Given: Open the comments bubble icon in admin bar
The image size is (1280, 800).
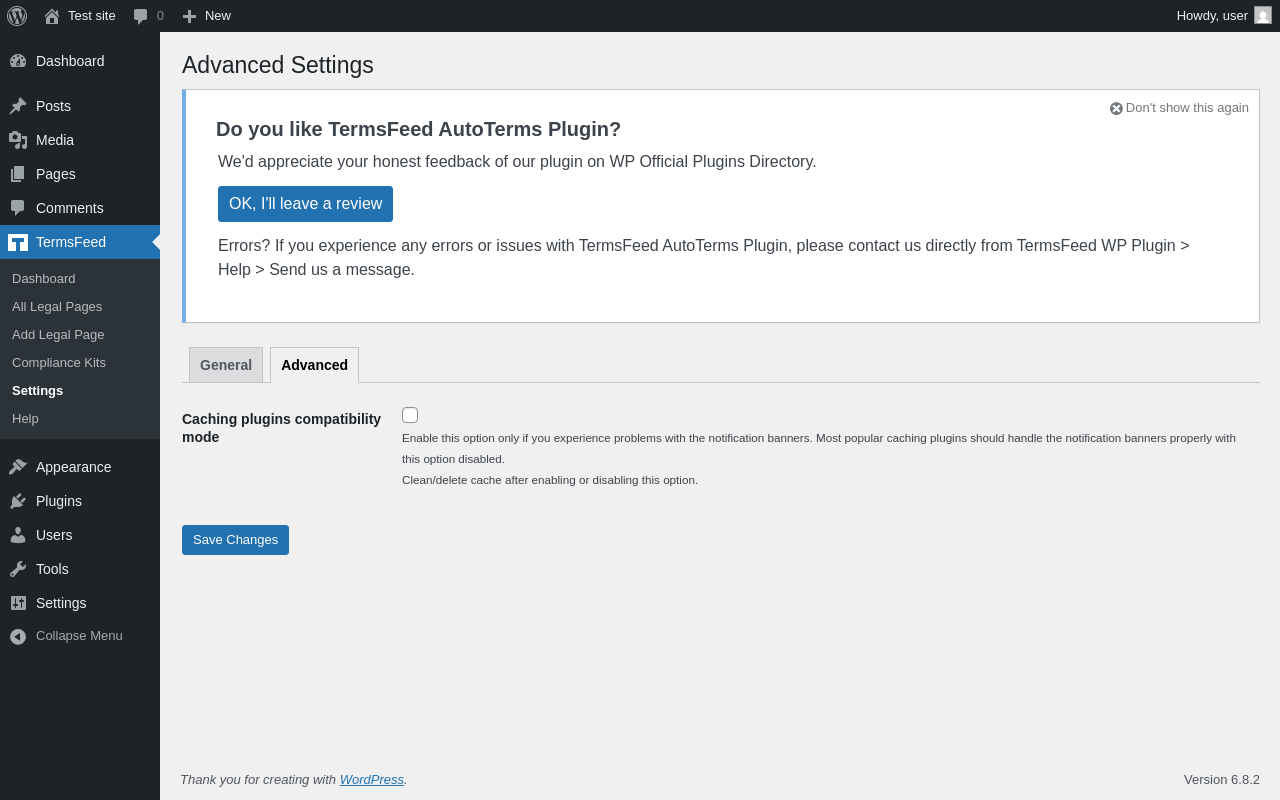Looking at the screenshot, I should click(x=141, y=16).
